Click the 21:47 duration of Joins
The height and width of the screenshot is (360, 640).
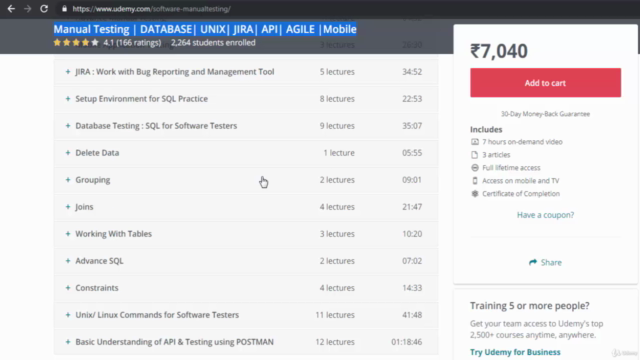412,207
